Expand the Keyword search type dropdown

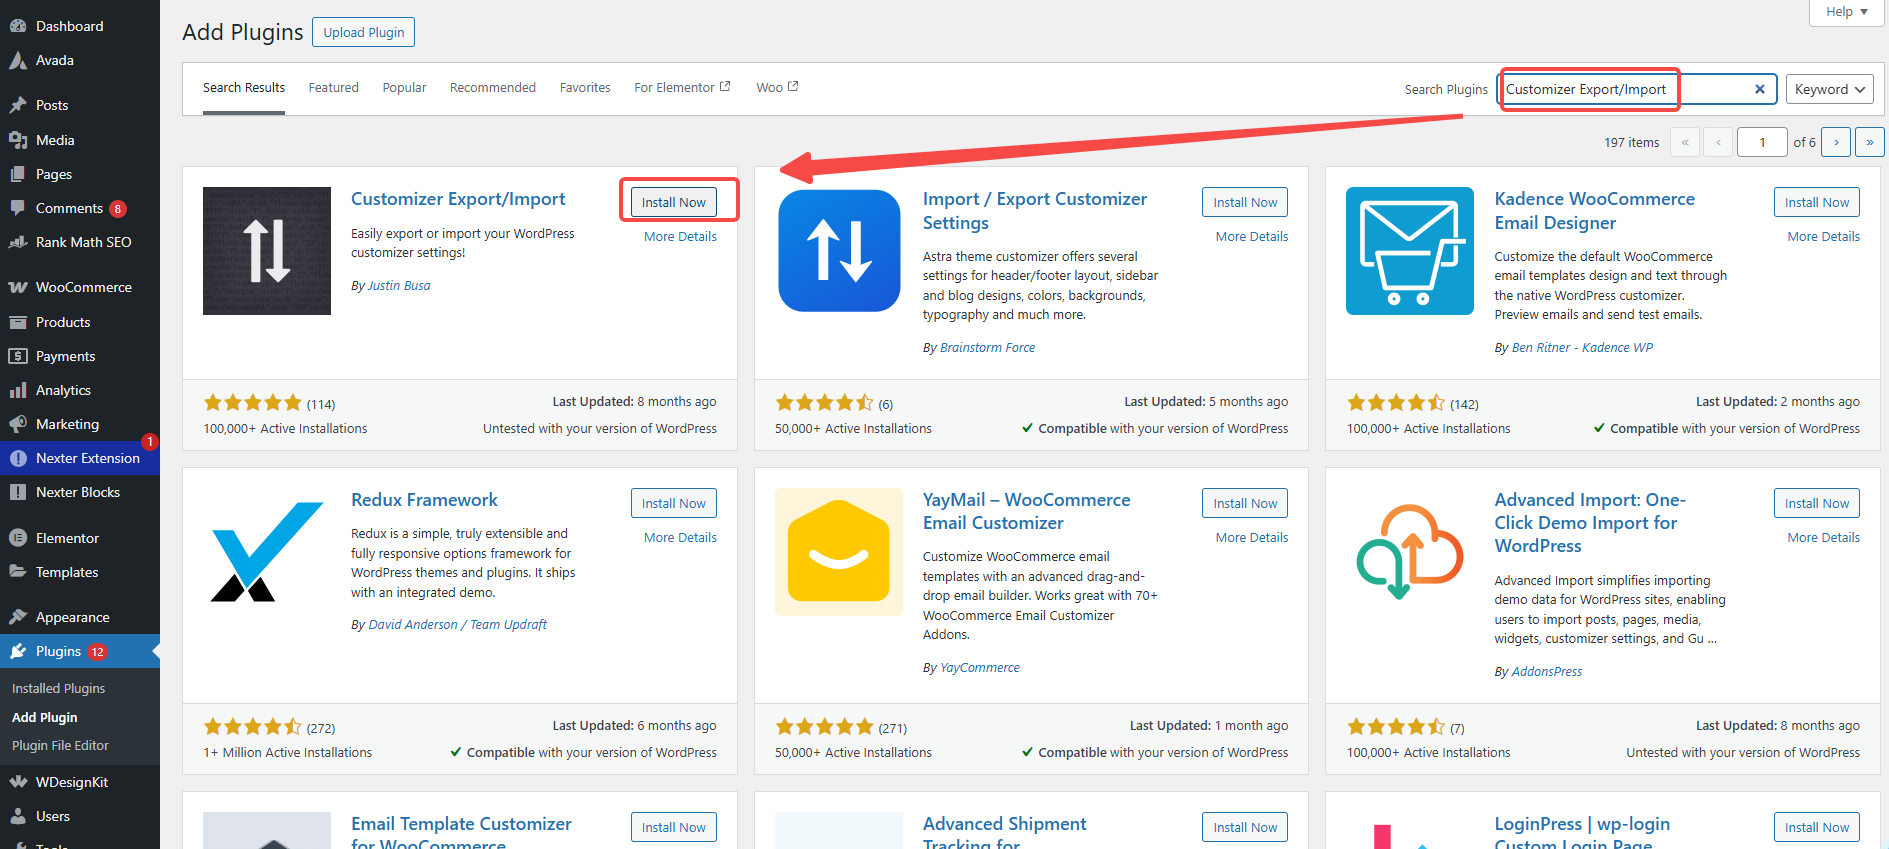pos(1829,89)
